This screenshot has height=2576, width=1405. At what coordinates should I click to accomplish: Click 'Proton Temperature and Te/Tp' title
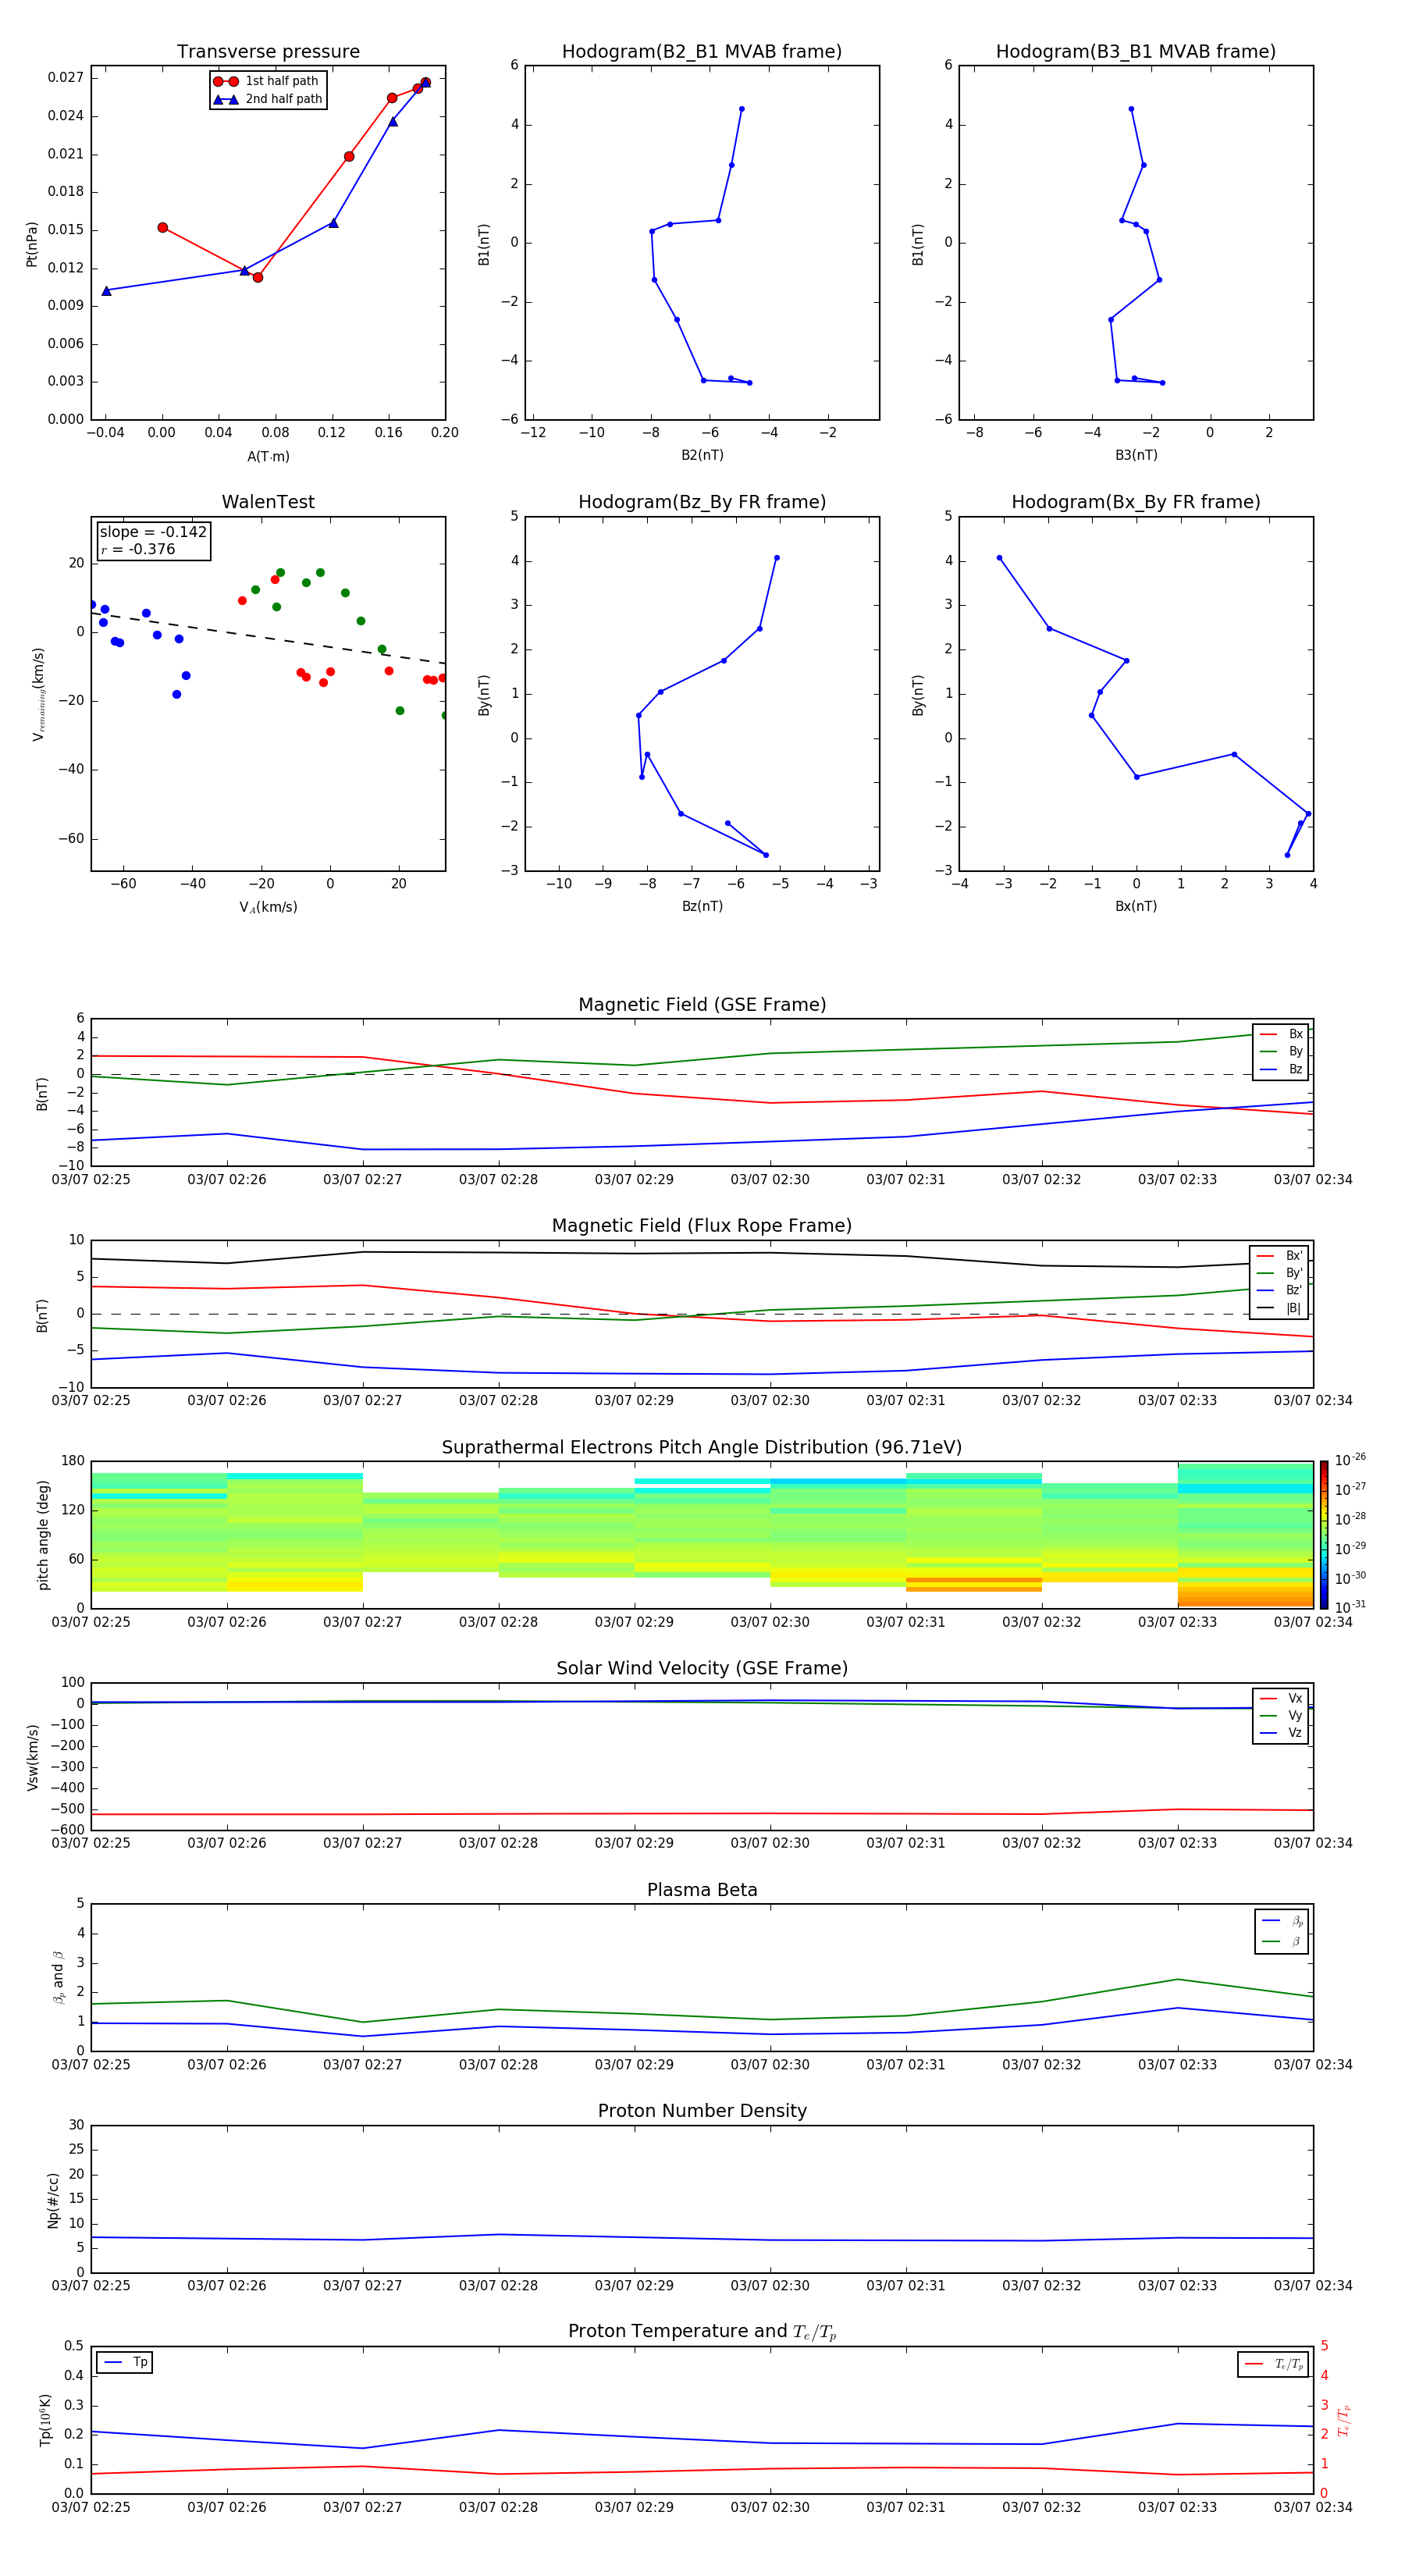coord(702,2332)
